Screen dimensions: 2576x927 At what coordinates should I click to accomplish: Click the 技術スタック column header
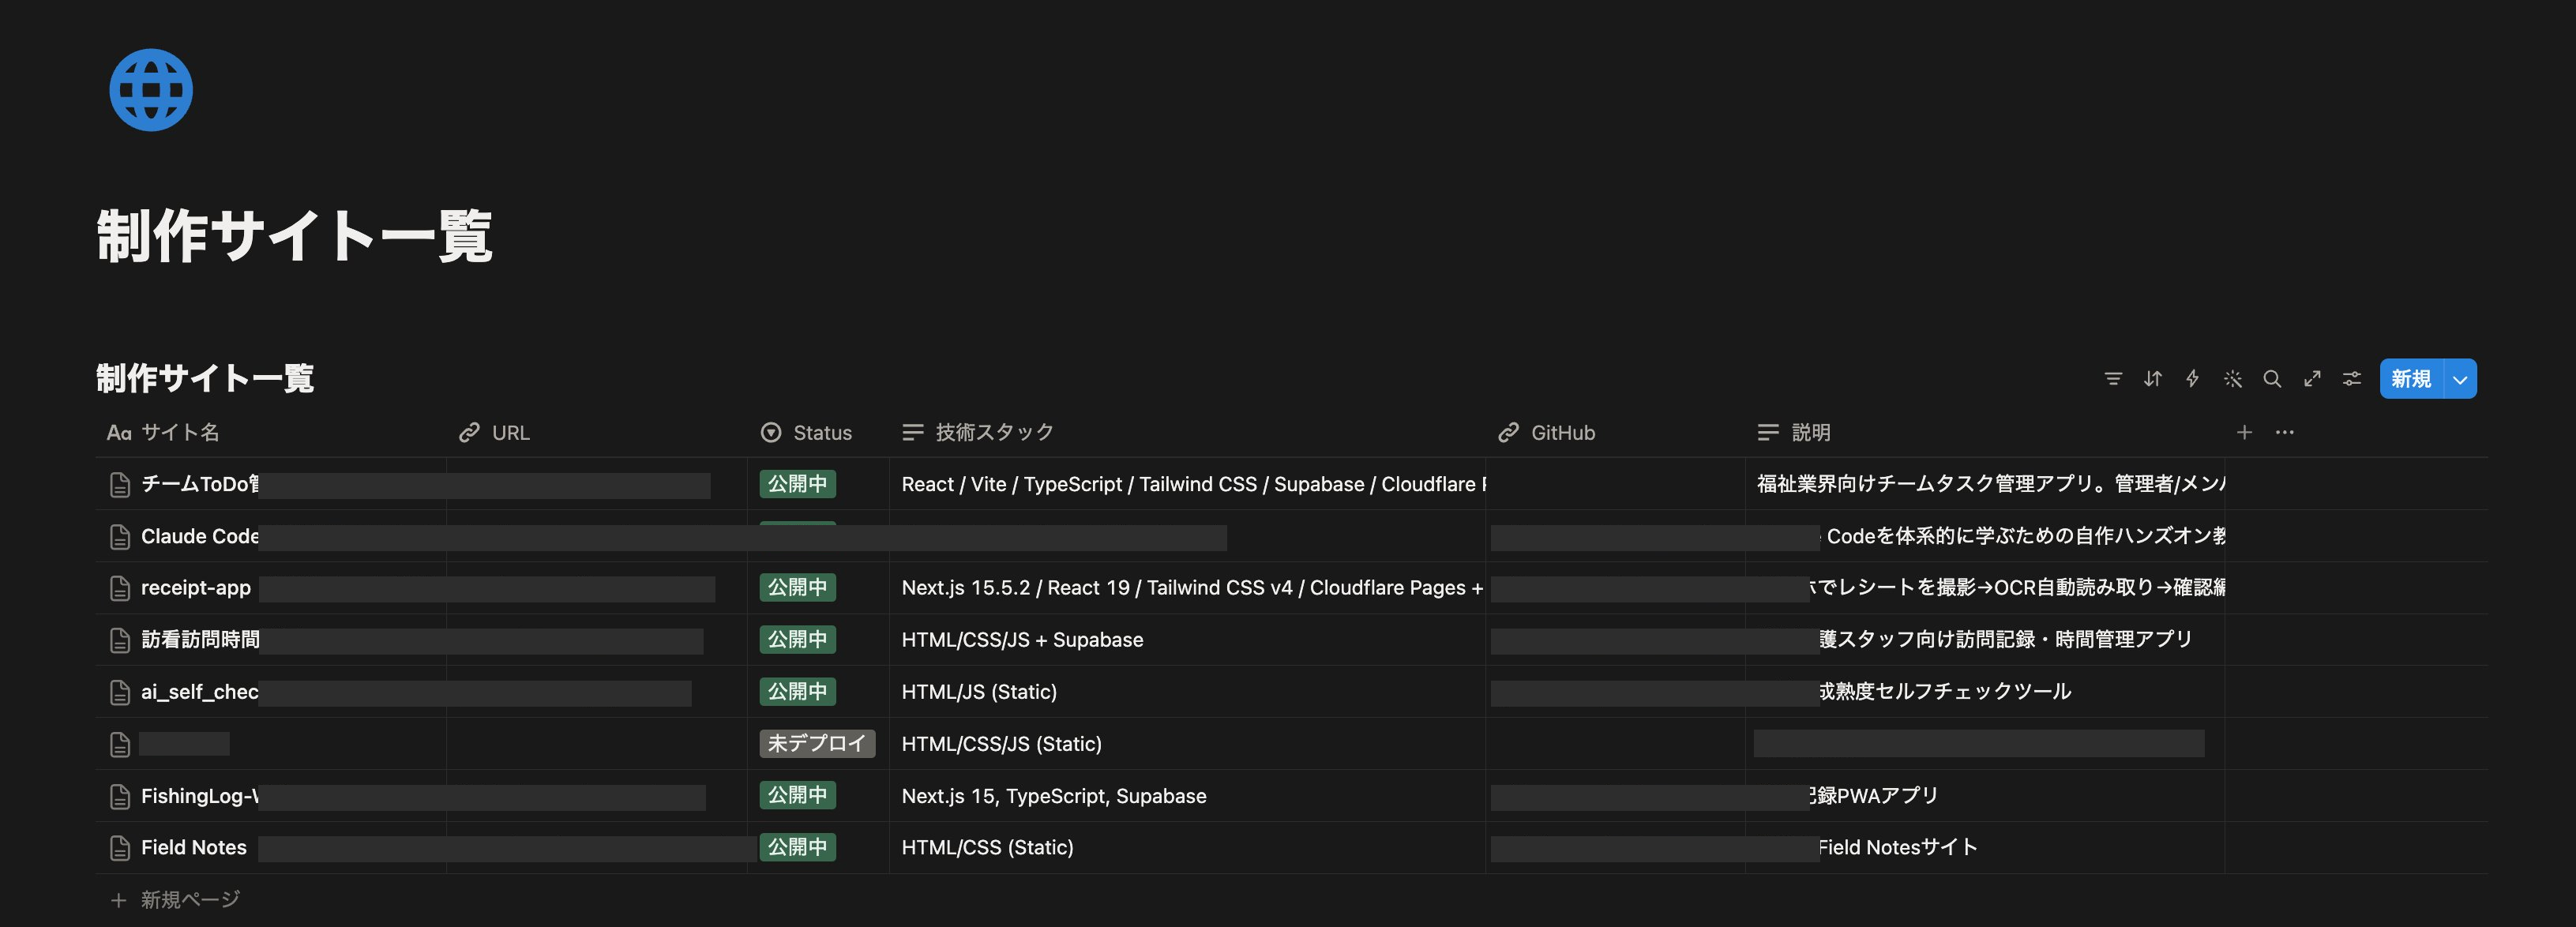coord(1187,432)
